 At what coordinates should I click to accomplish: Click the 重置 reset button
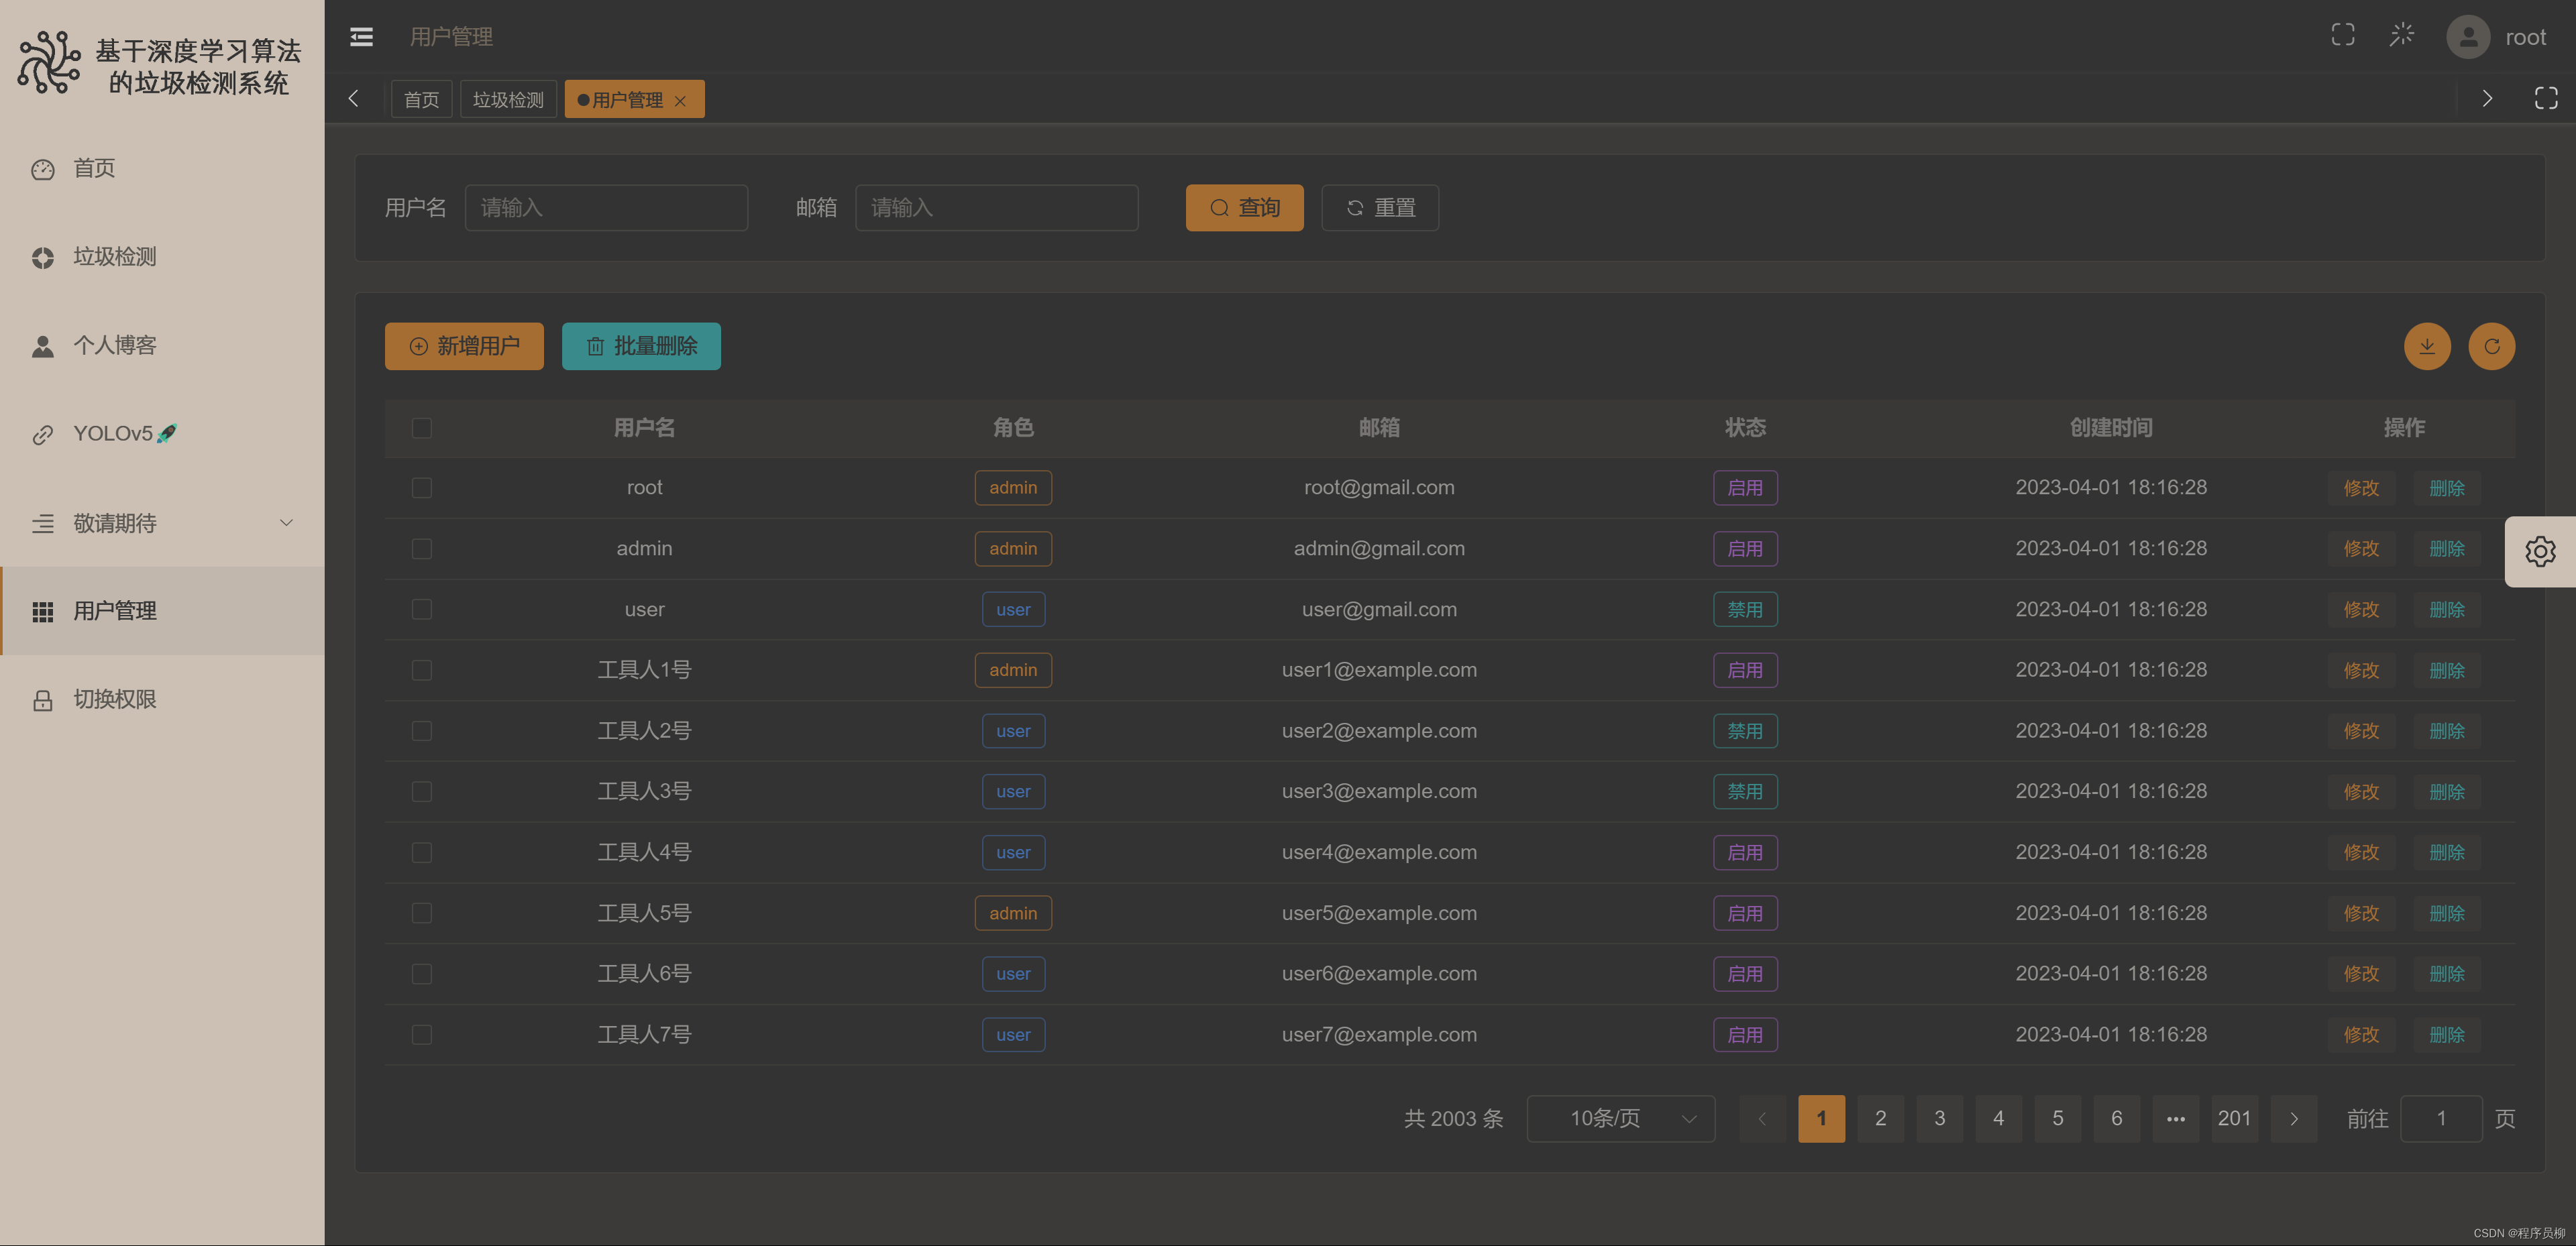(x=1380, y=207)
